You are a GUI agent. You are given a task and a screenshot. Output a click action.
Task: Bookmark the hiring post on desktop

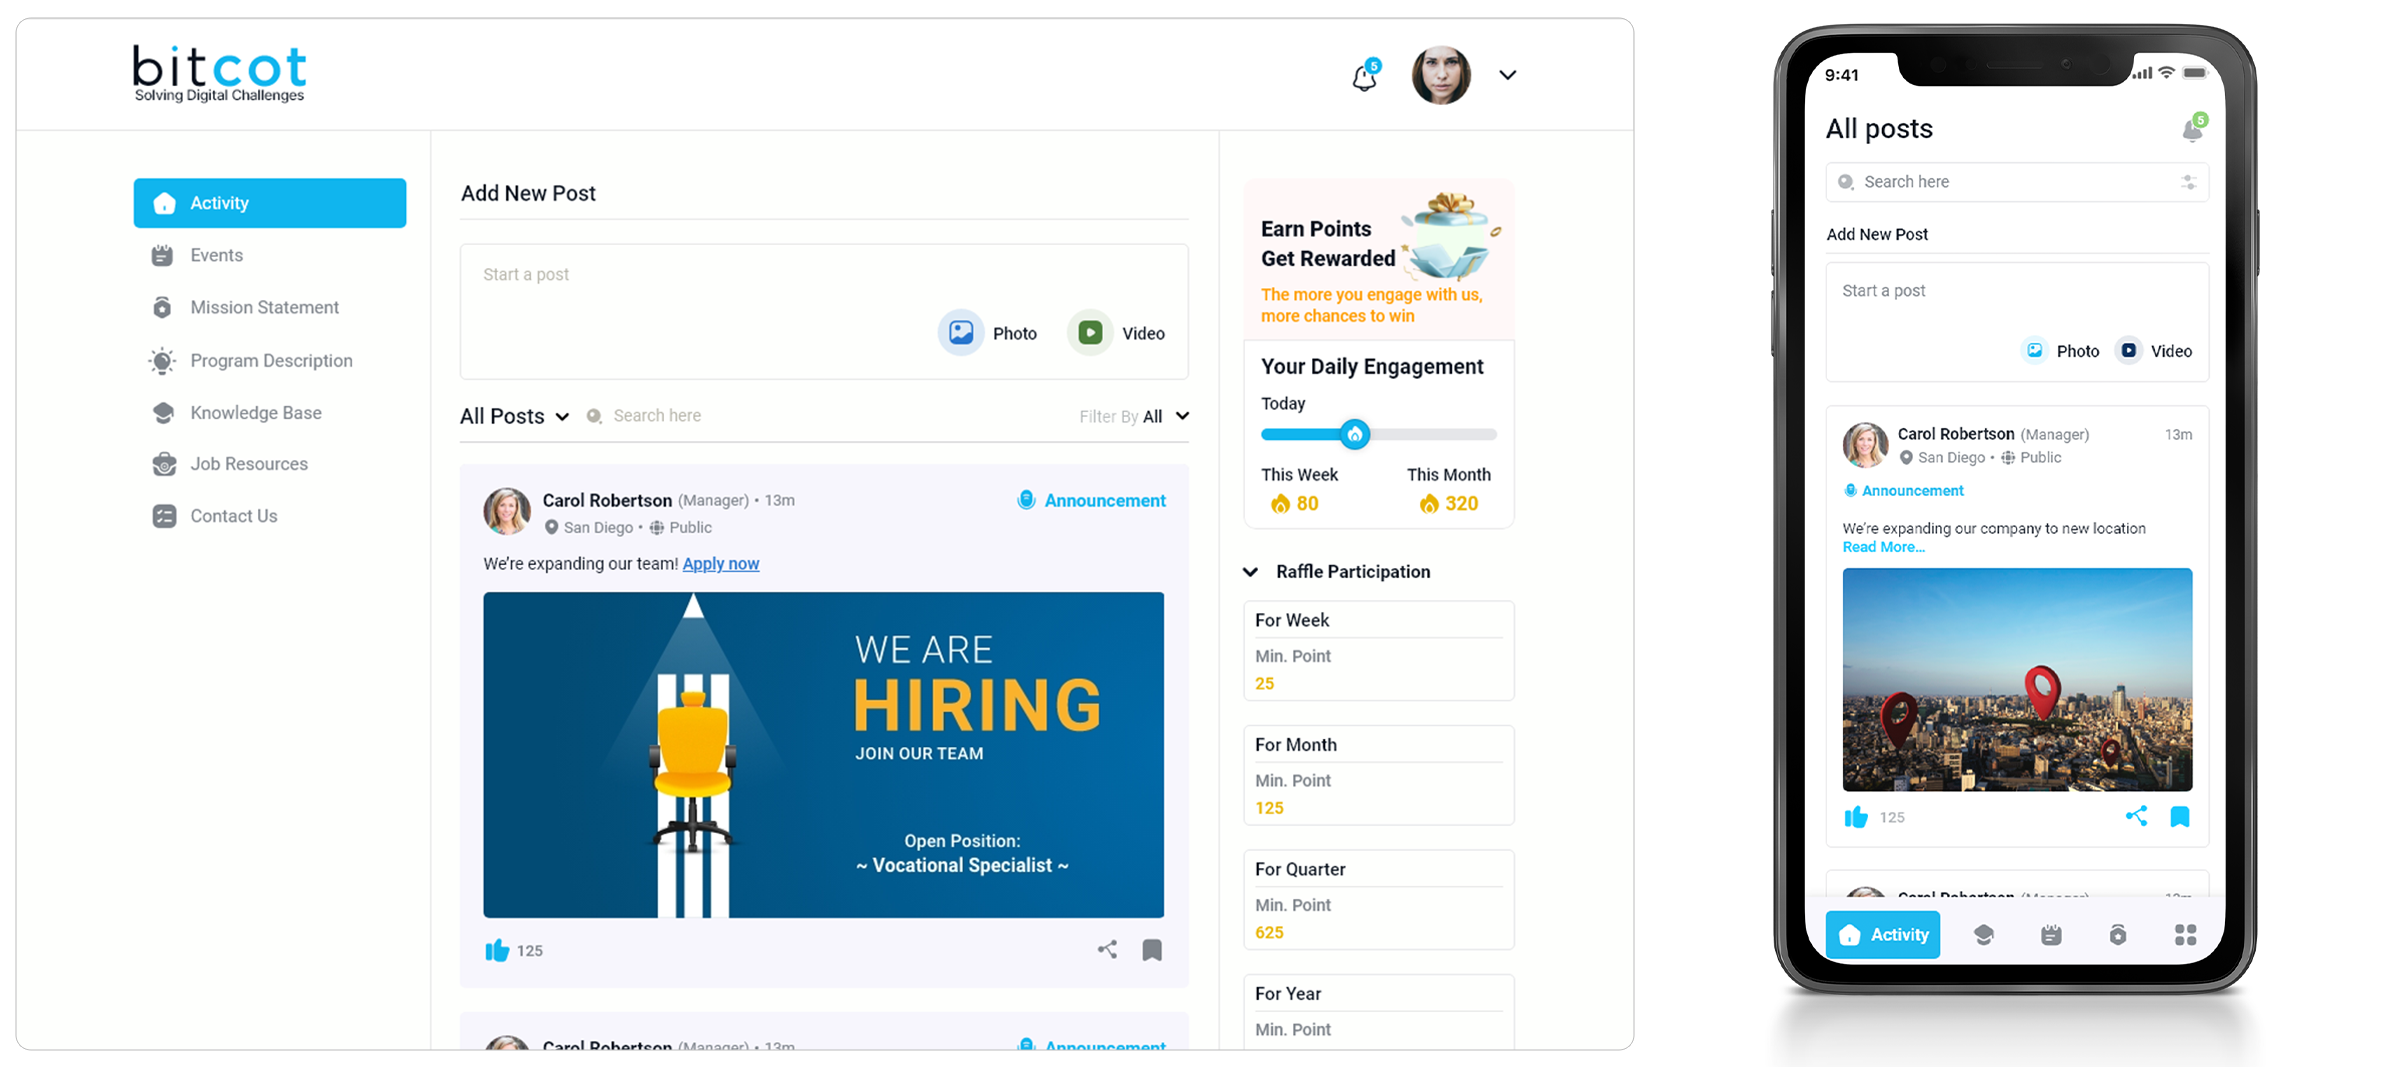pos(1152,950)
